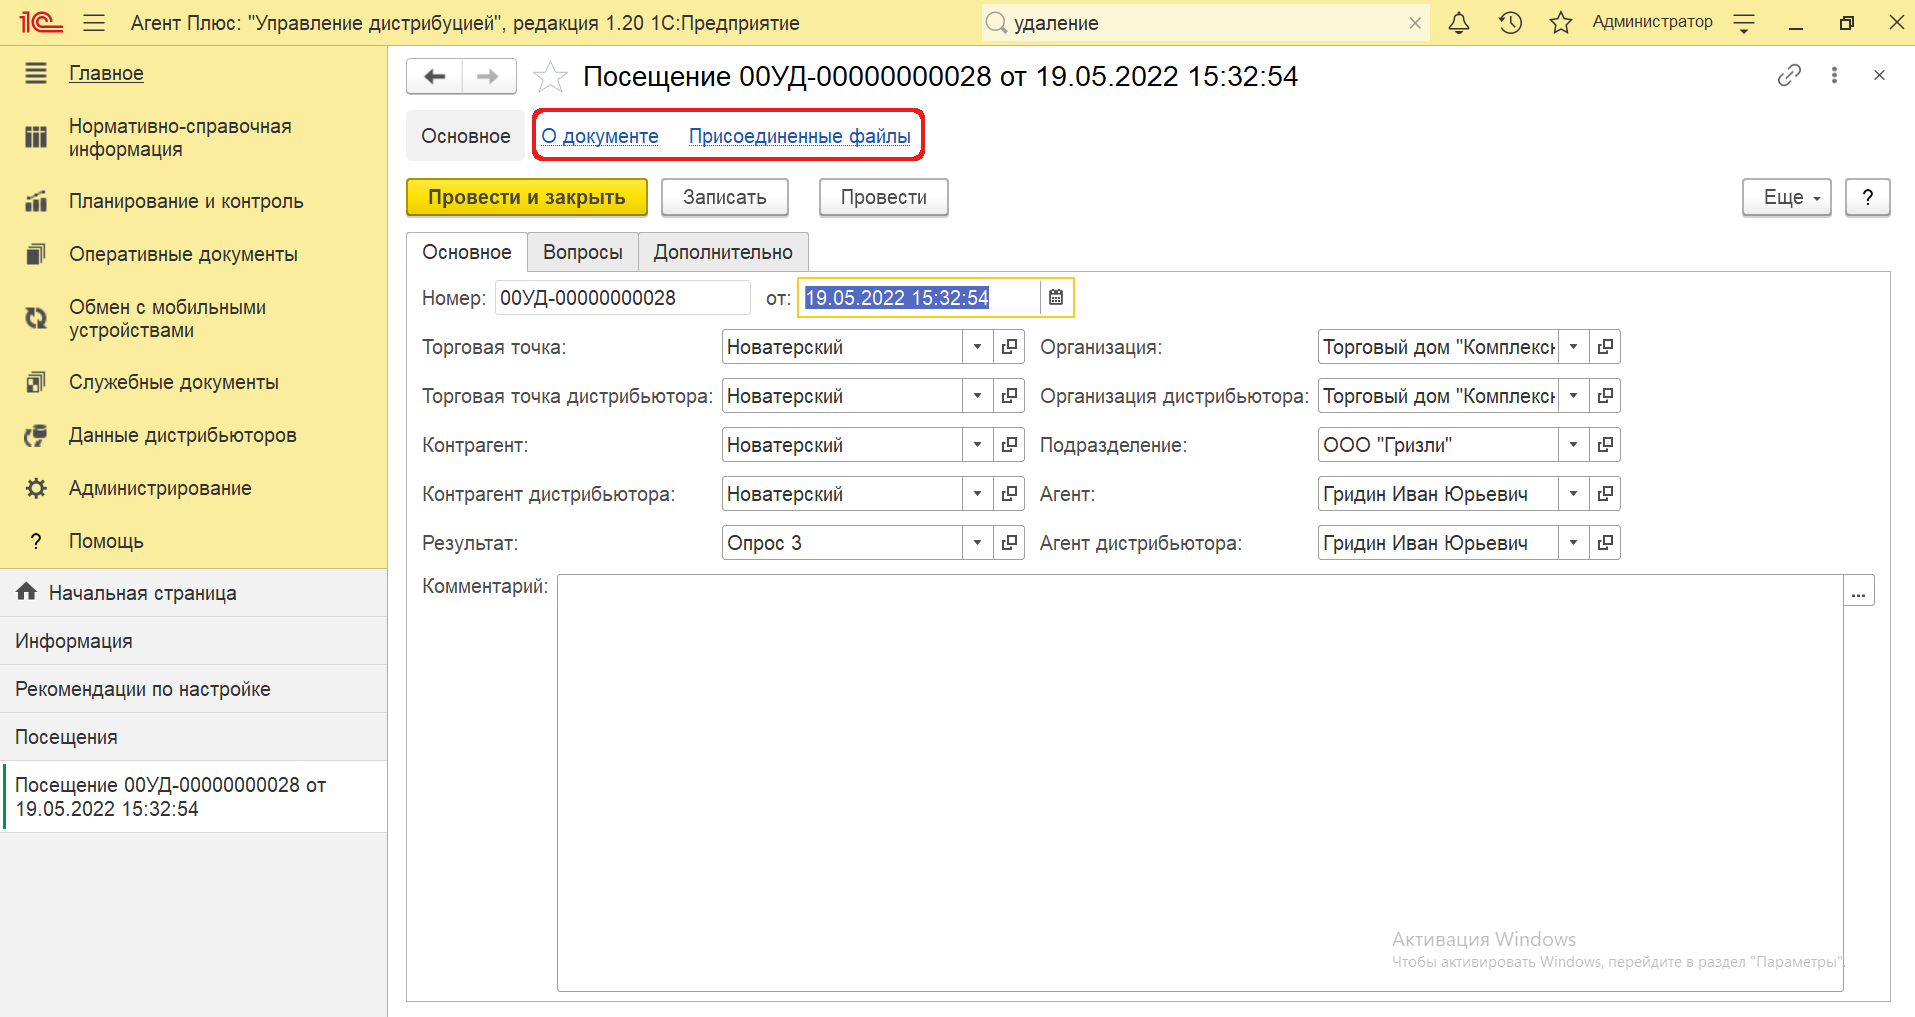
Task: Click the search magnifier icon
Action: [996, 22]
